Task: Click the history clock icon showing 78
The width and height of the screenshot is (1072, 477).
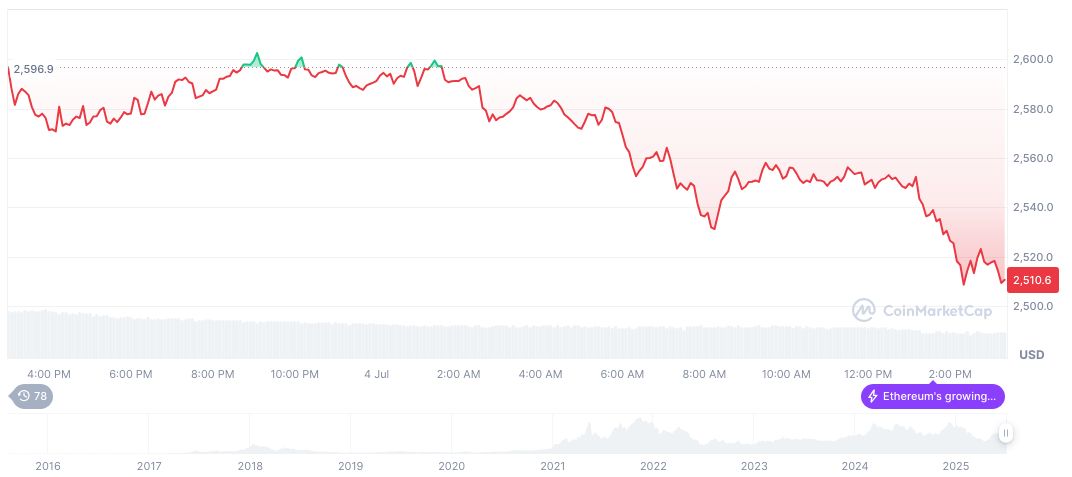Action: [x=24, y=396]
